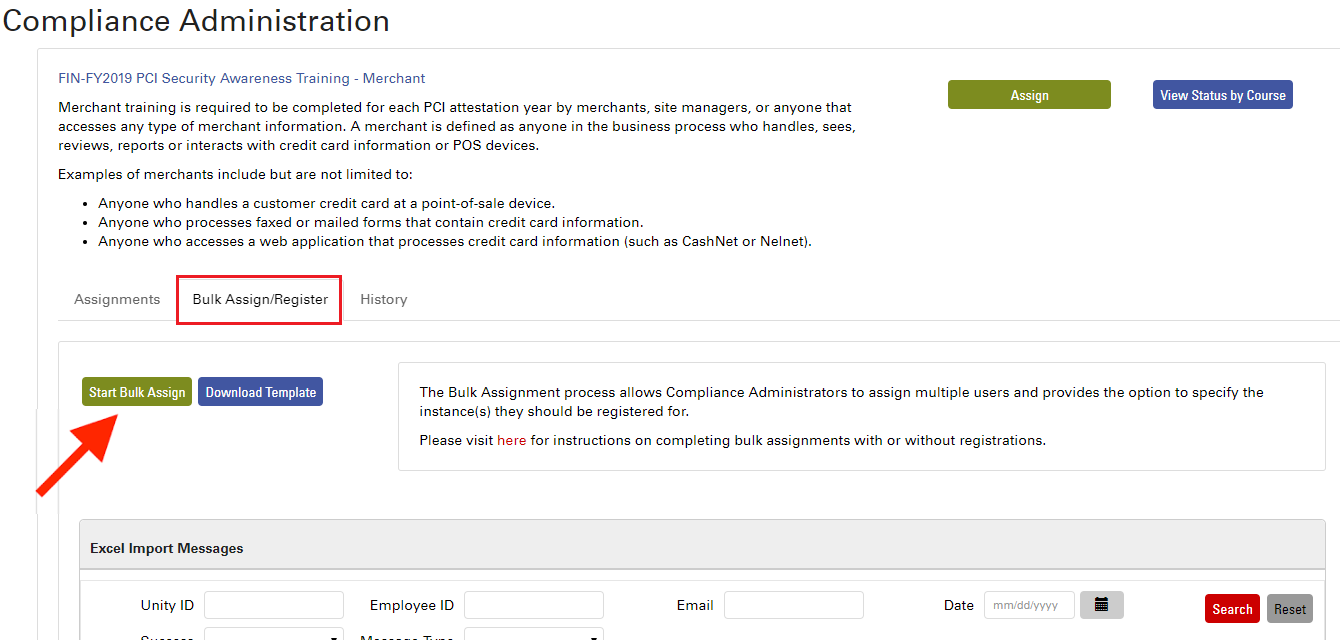
Task: Expand the Success dropdown
Action: [x=273, y=636]
